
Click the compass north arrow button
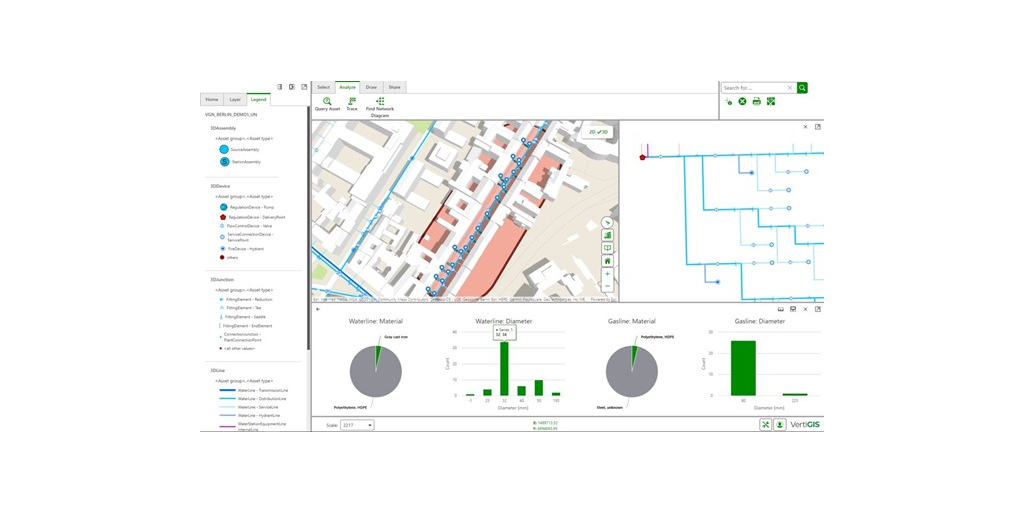point(607,223)
